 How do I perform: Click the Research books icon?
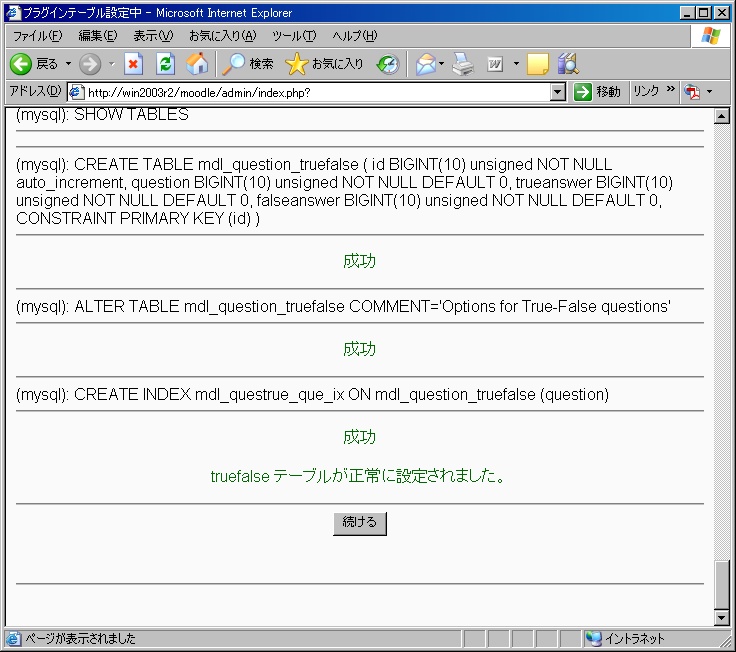click(568, 64)
